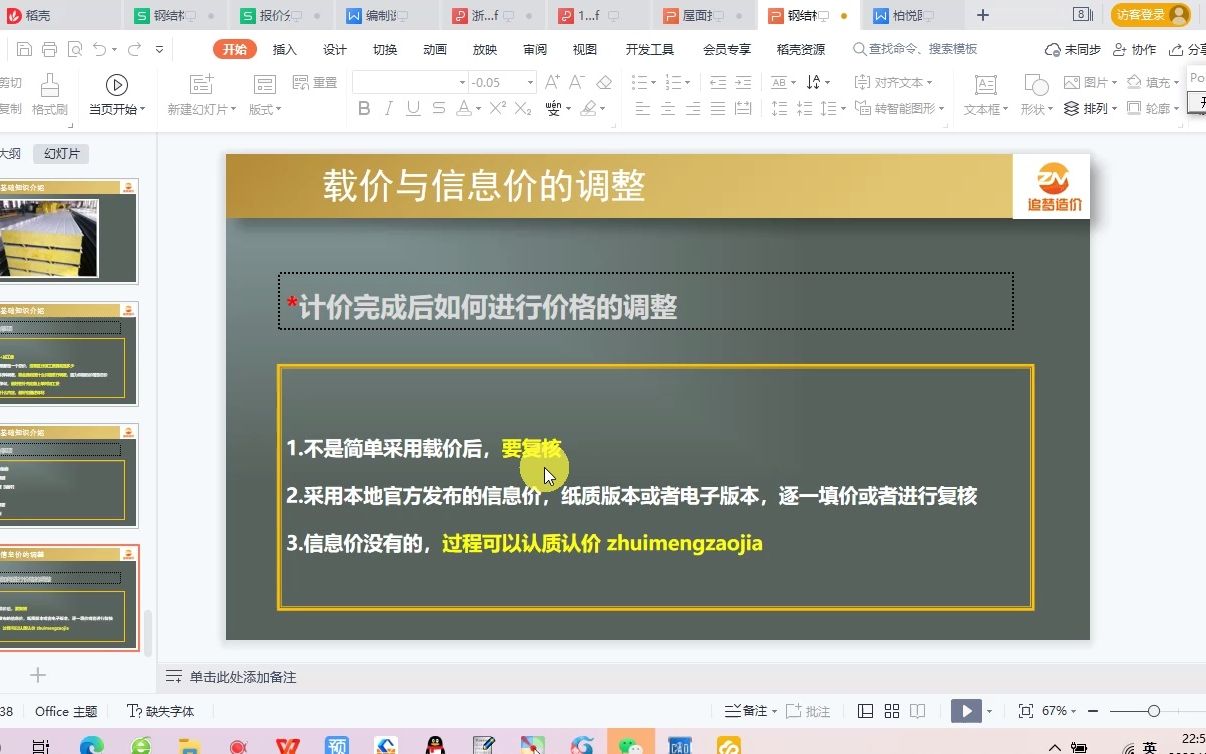Viewport: 1206px width, 754px height.
Task: Open the 版式 layout dropdown
Action: pos(265,109)
